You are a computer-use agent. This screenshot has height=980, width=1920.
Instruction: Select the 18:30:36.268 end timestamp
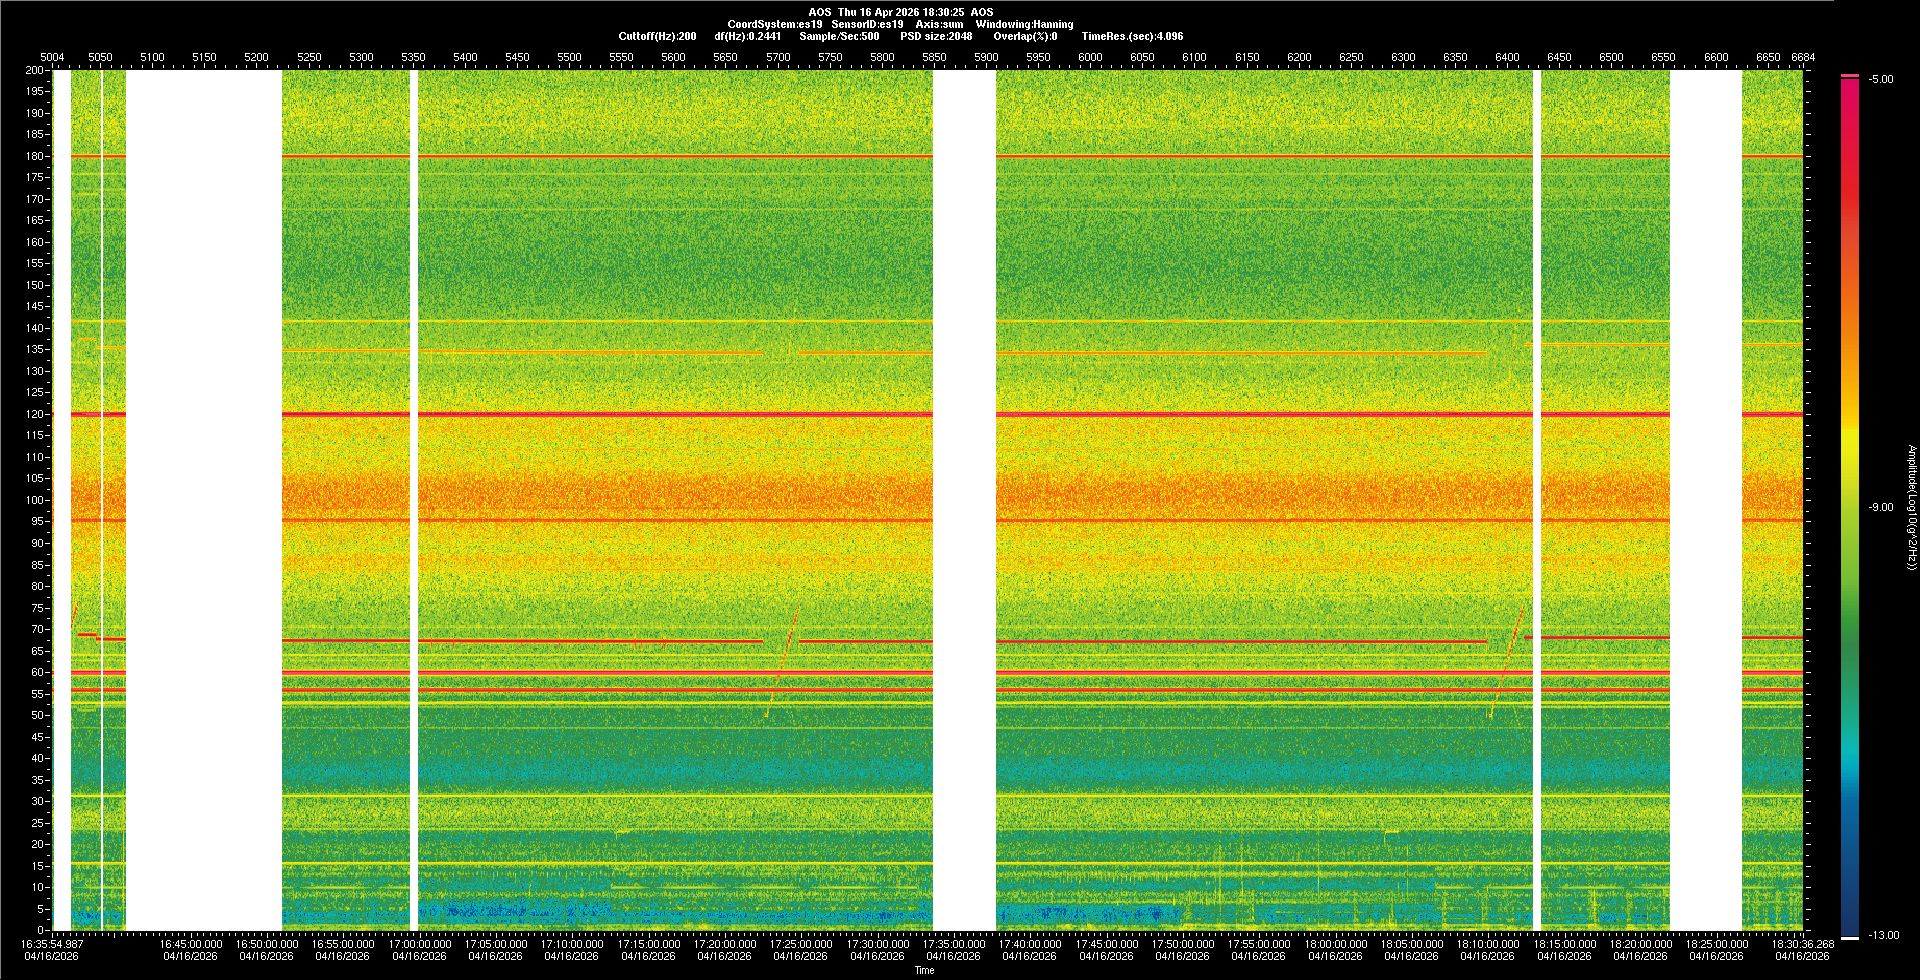1802,943
